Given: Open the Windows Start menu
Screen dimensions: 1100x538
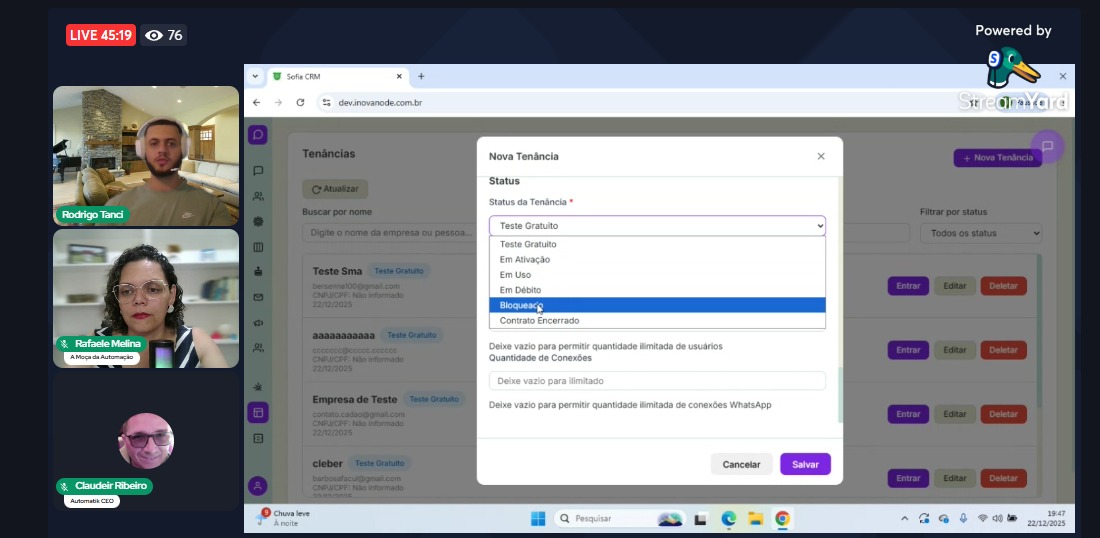Looking at the screenshot, I should 538,518.
